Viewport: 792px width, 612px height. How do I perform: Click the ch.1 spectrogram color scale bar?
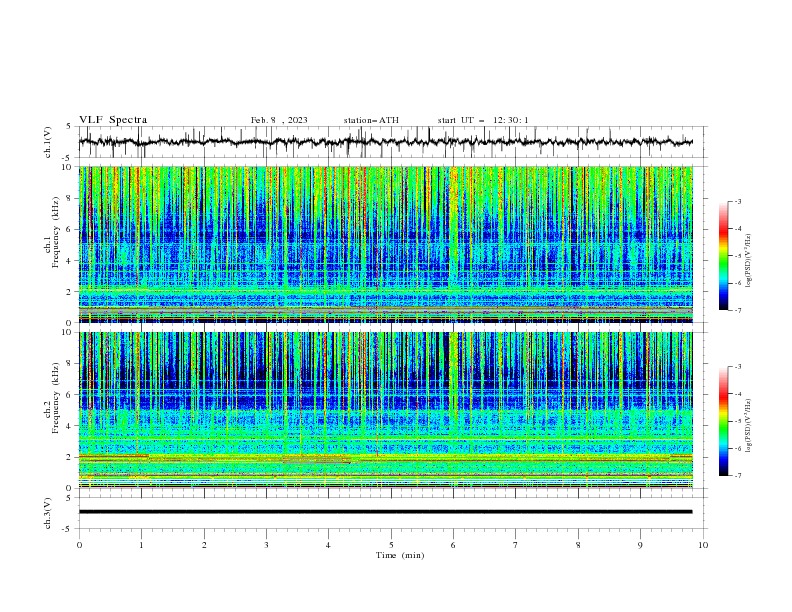723,256
